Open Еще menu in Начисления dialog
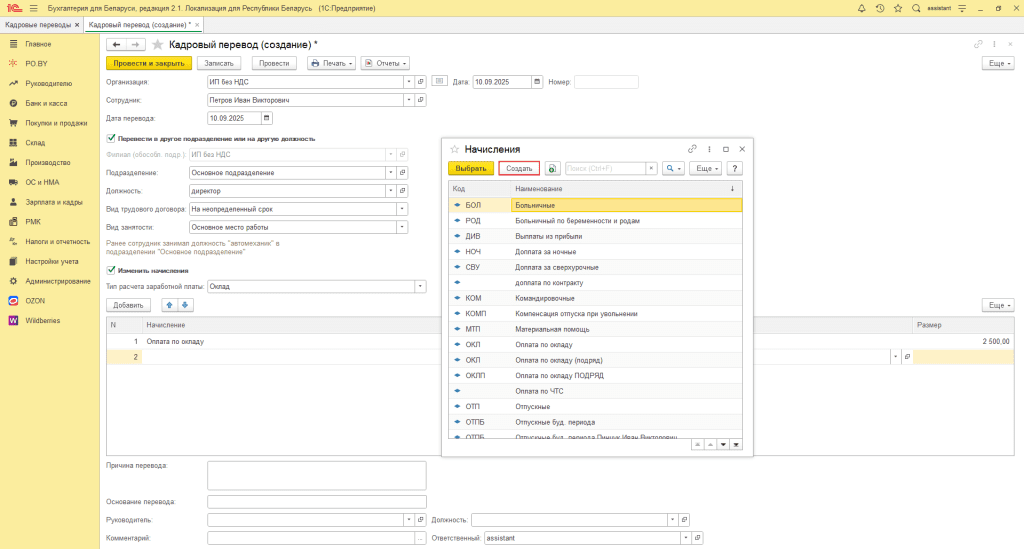This screenshot has width=1024, height=549. [x=705, y=168]
